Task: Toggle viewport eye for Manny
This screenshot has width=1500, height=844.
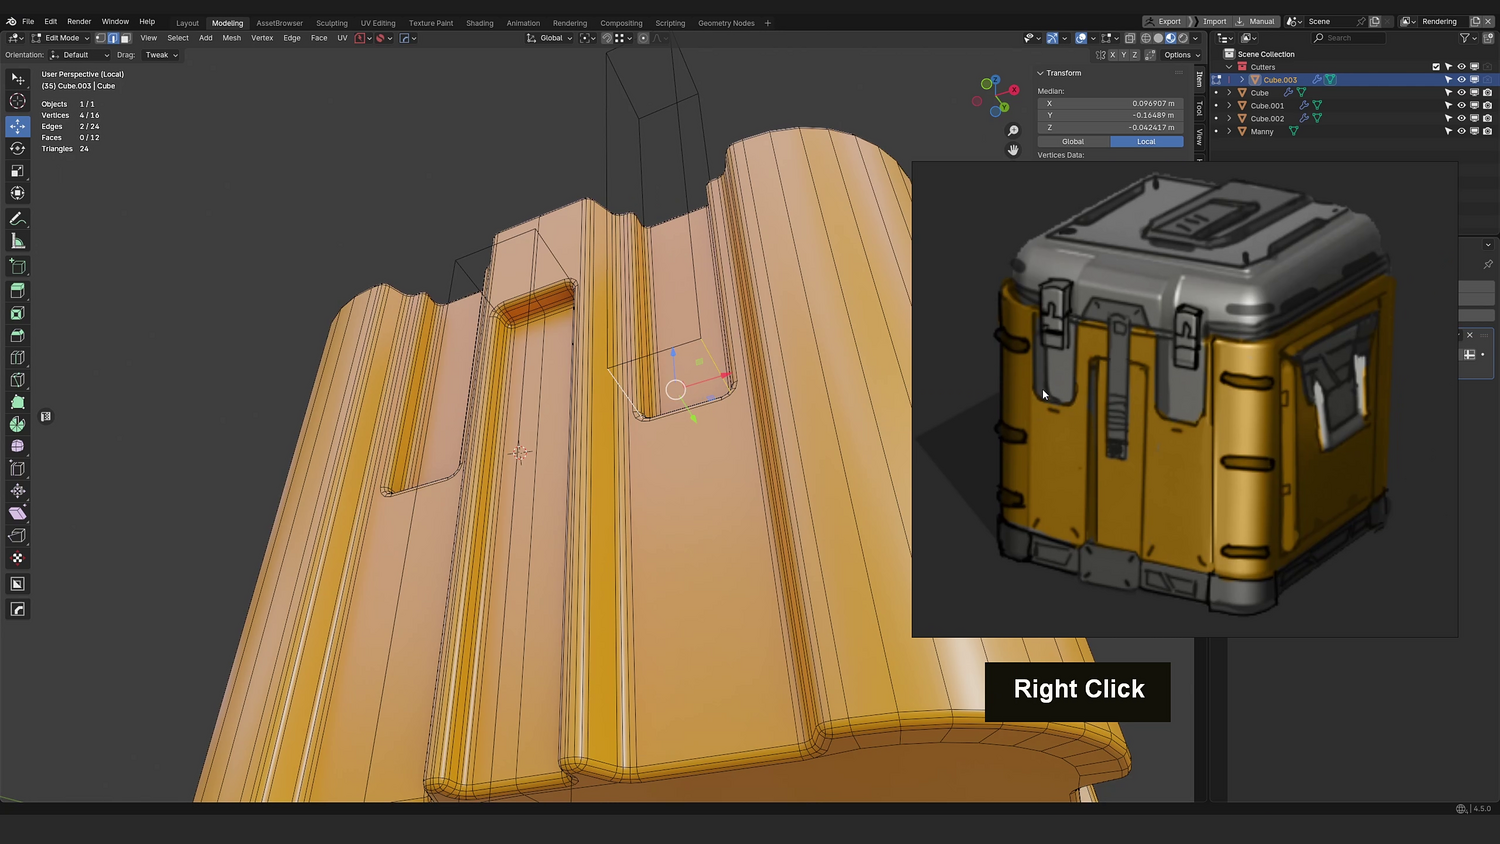Action: pos(1461,132)
